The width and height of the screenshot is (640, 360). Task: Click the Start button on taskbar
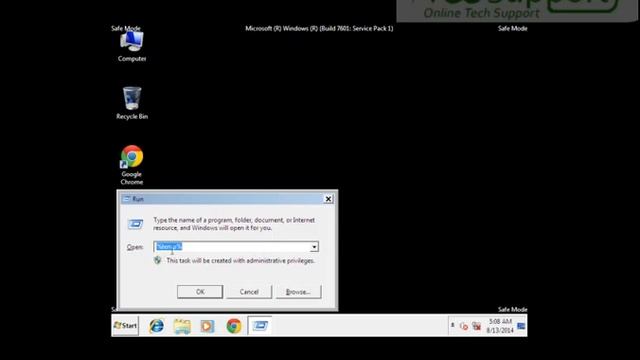(x=125, y=326)
